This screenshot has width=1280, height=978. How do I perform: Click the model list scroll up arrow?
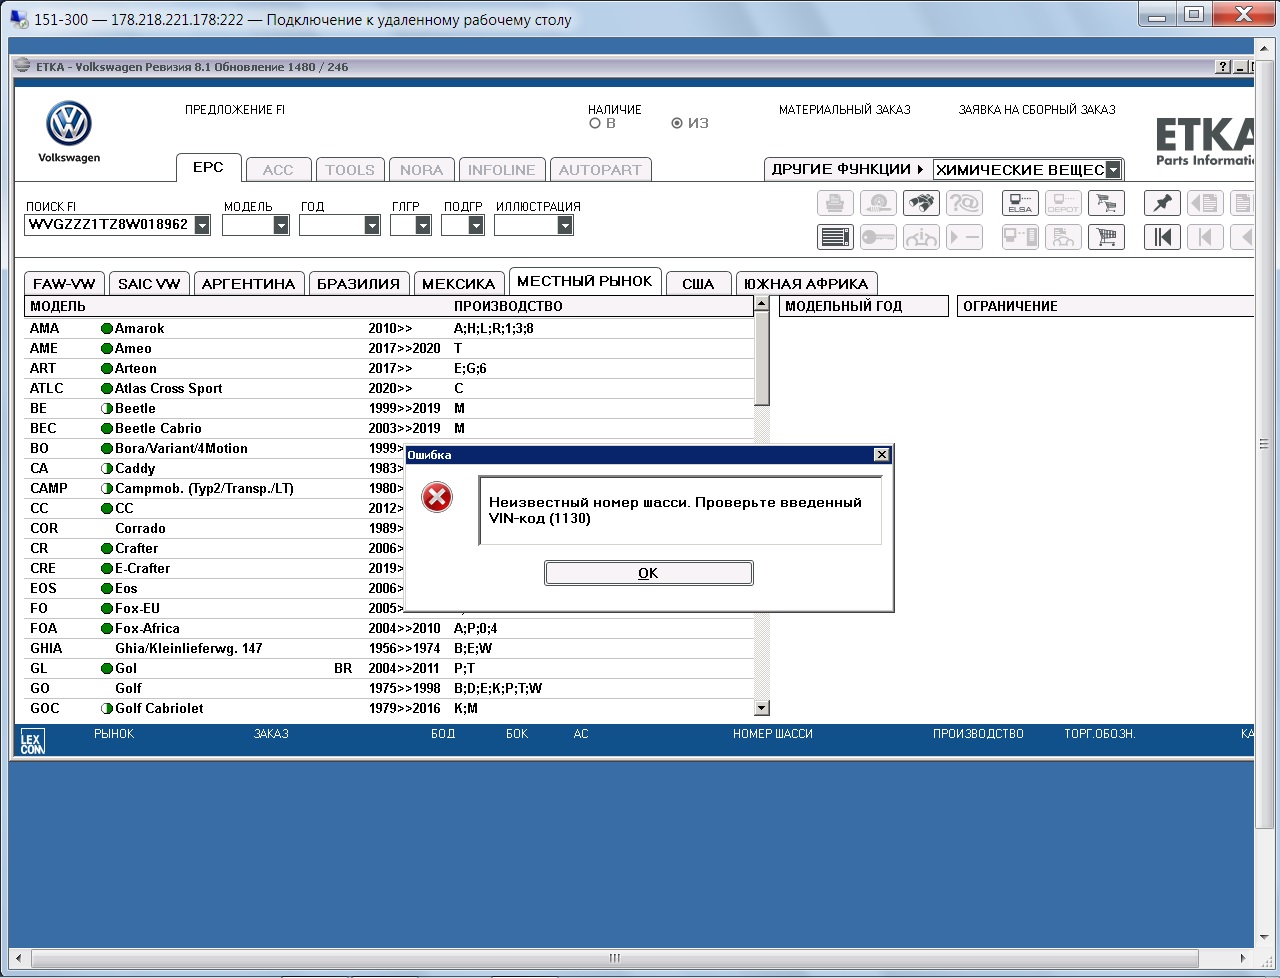(762, 303)
